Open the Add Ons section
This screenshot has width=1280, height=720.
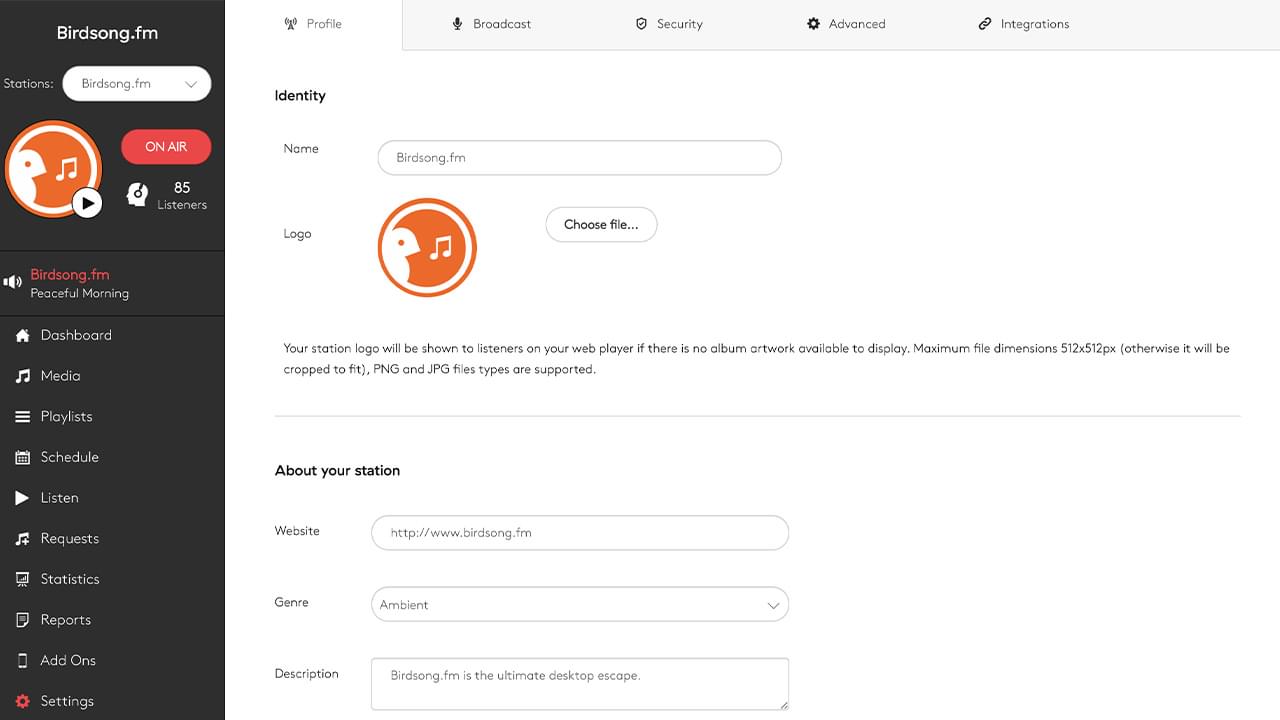point(67,660)
